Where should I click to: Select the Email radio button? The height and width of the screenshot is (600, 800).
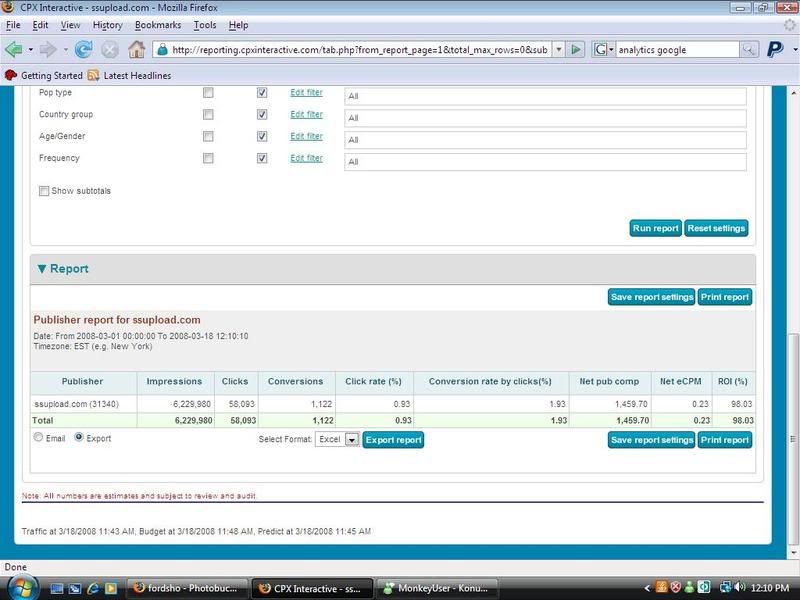pyautogui.click(x=39, y=438)
